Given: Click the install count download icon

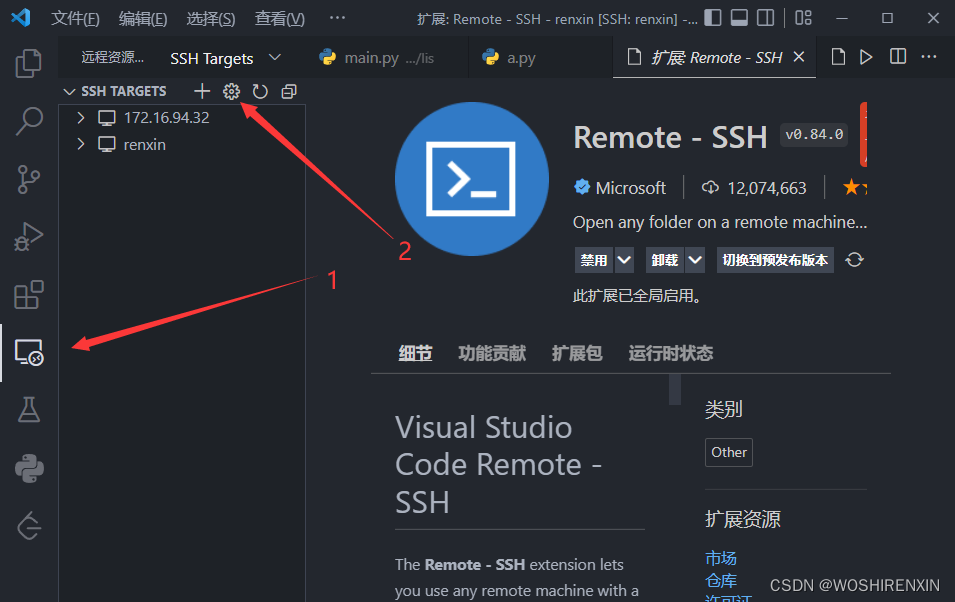Looking at the screenshot, I should tap(710, 188).
